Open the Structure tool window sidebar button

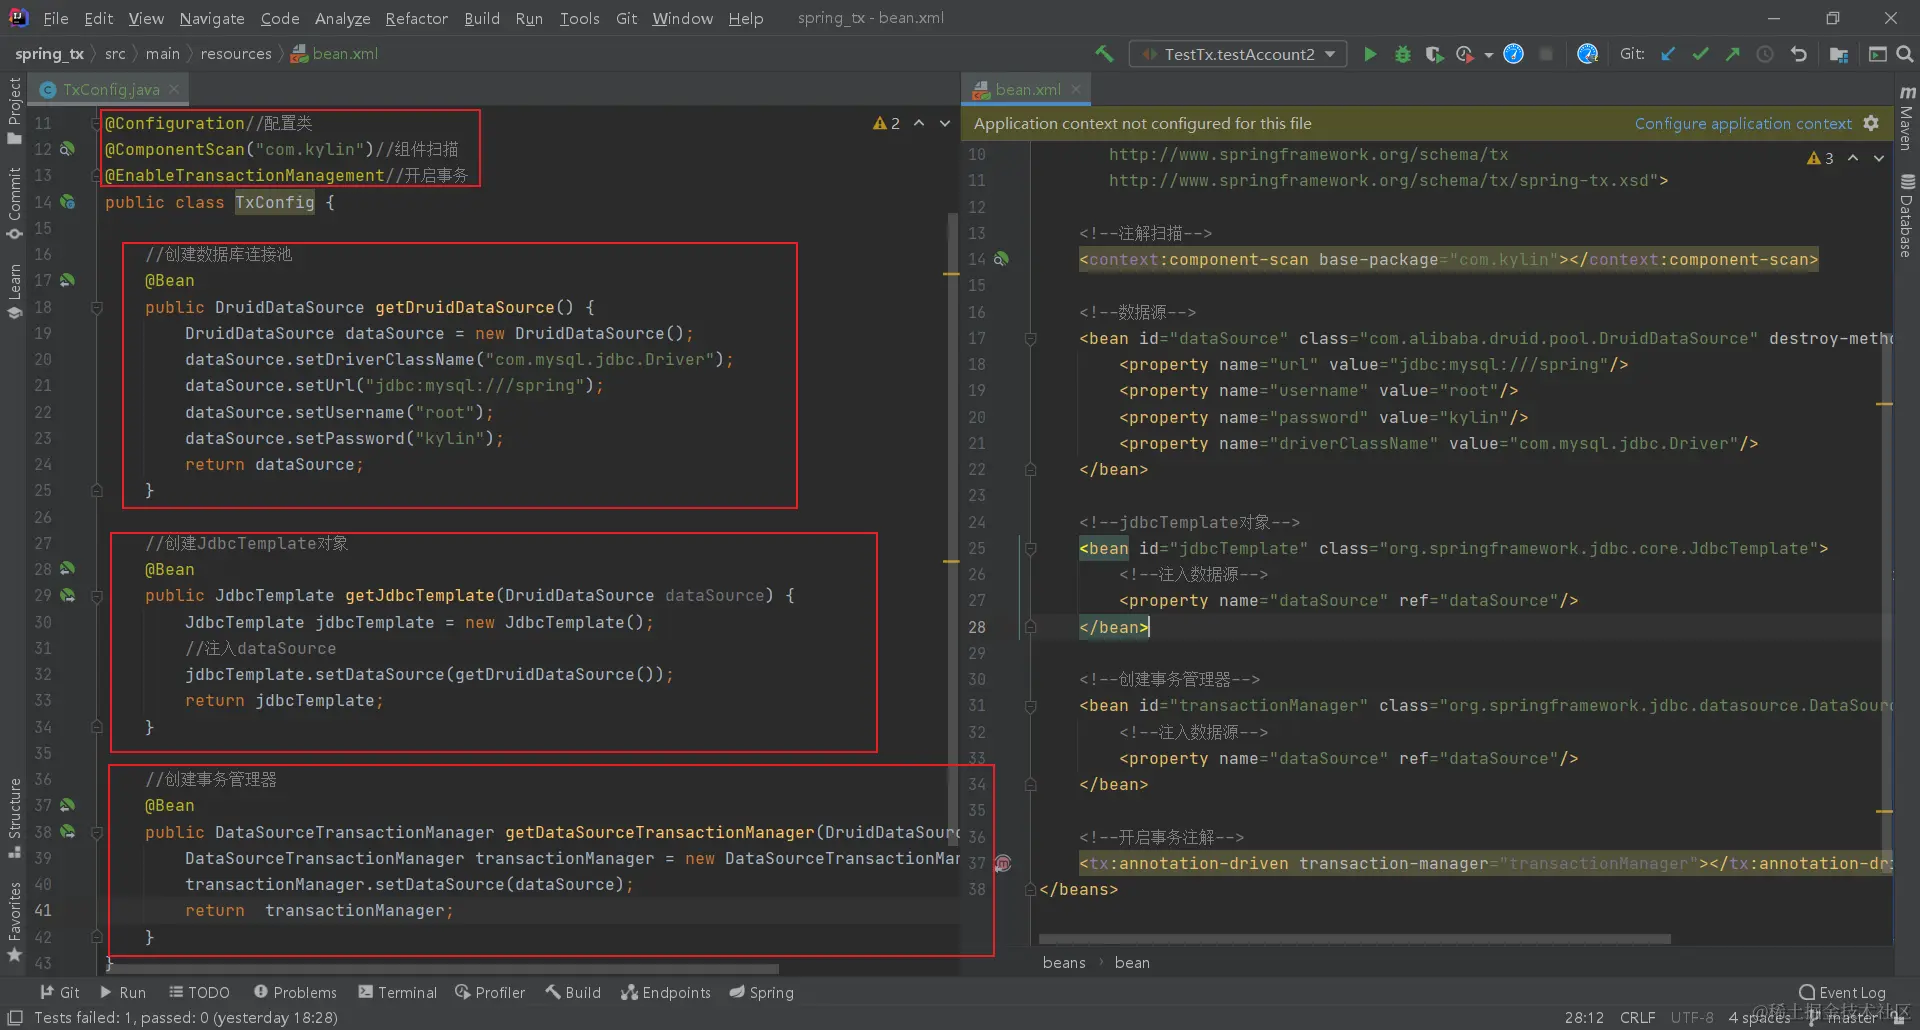[14, 817]
